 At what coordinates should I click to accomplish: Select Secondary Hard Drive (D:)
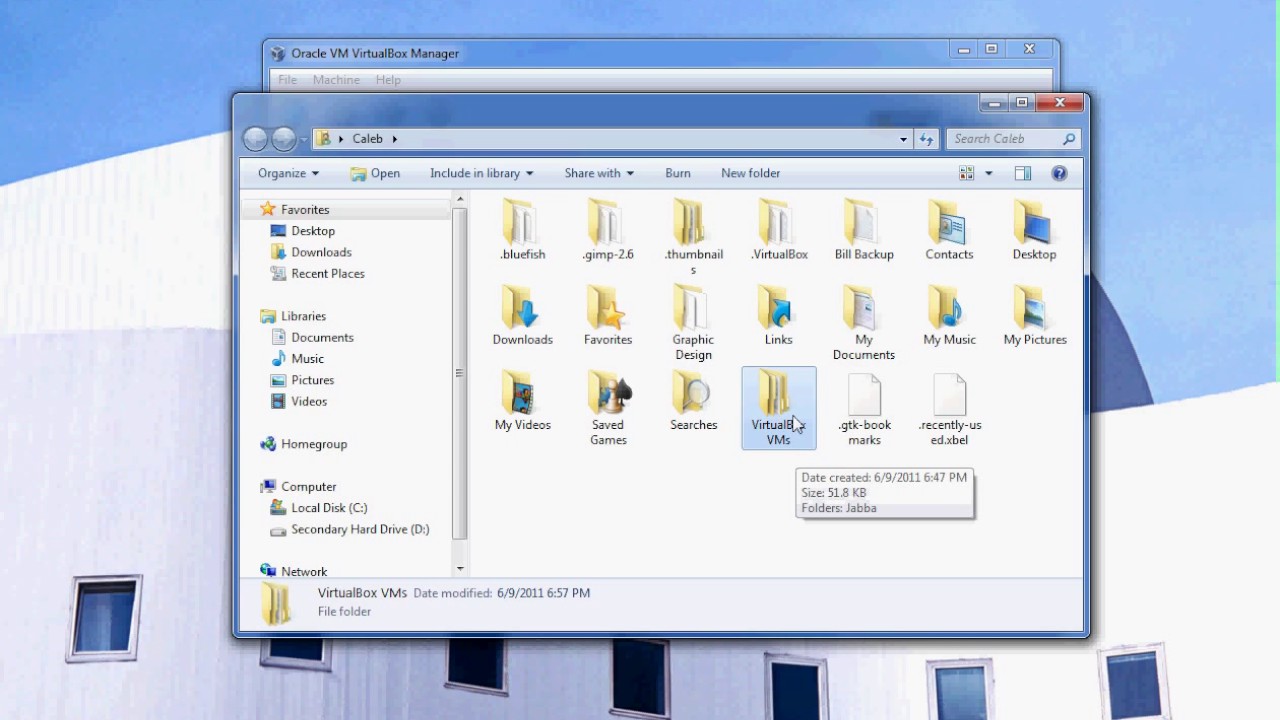(360, 529)
